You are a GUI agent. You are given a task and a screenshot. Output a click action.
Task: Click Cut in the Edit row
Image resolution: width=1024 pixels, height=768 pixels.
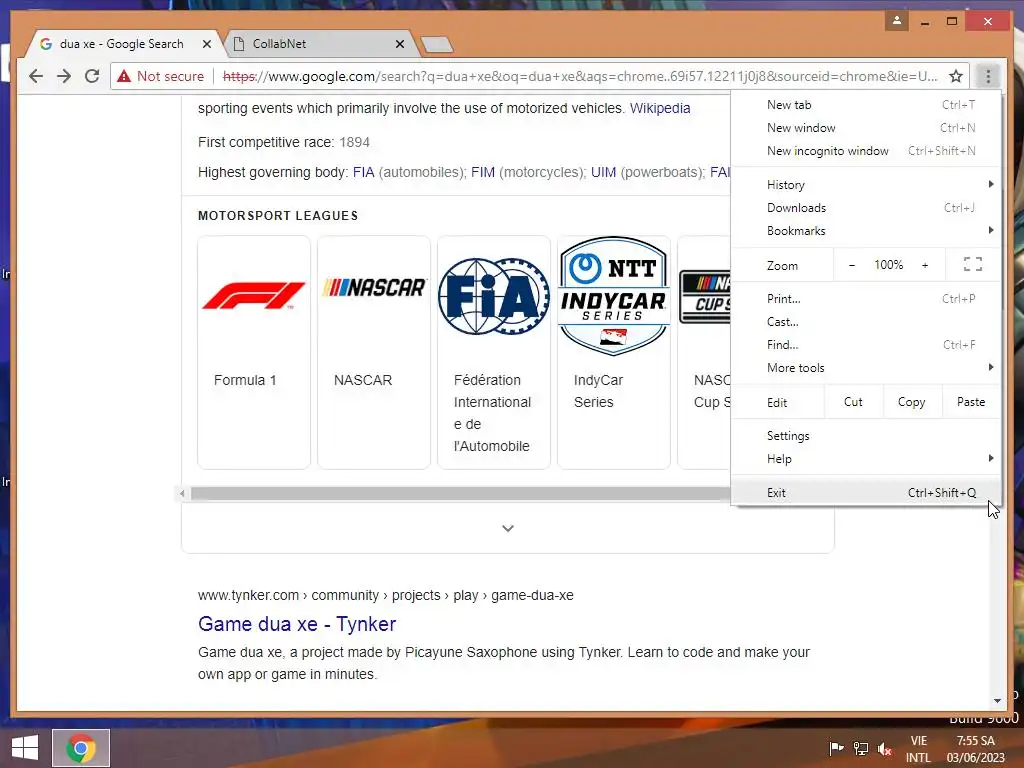pyautogui.click(x=853, y=402)
